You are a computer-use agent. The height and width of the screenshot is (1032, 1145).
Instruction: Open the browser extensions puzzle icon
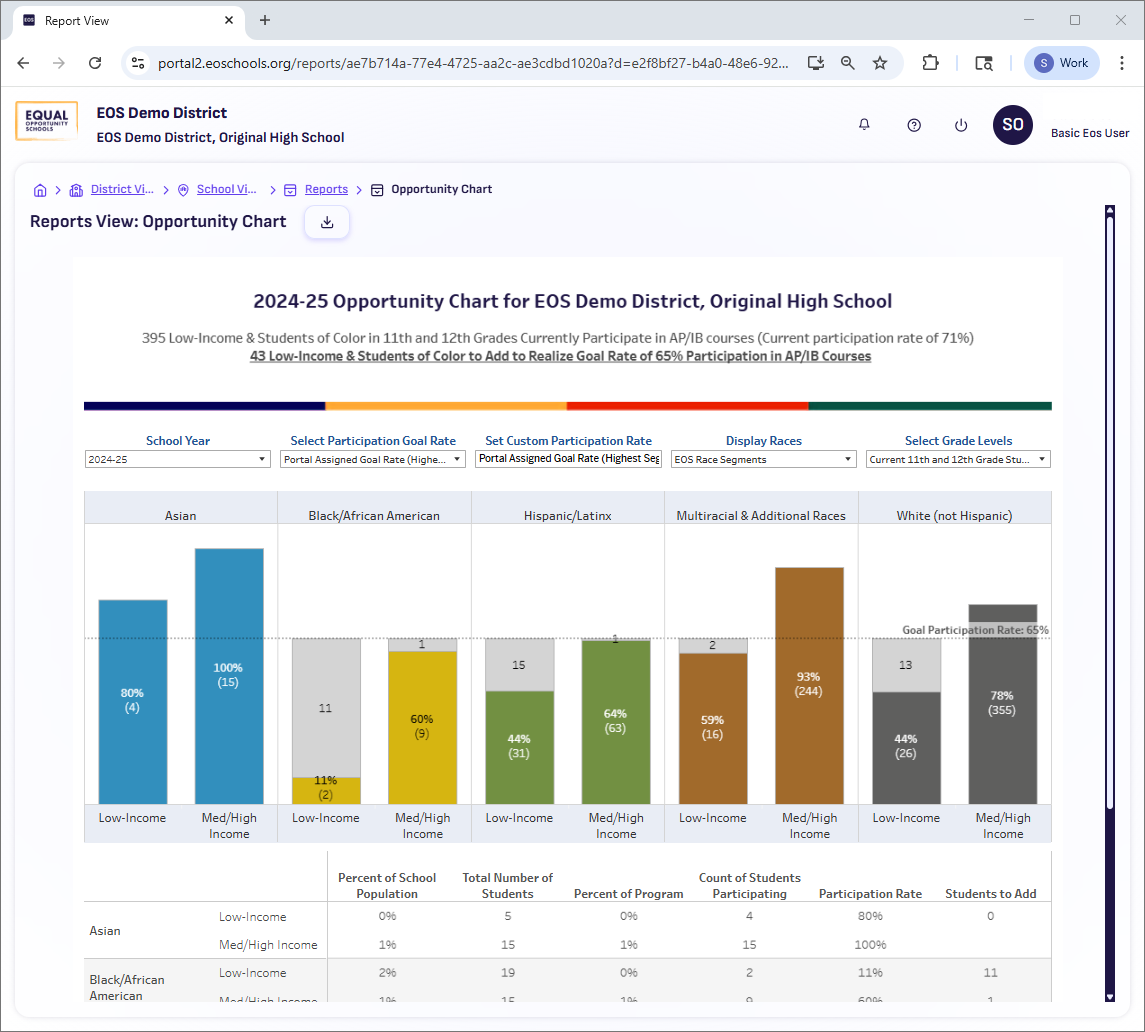[x=930, y=62]
